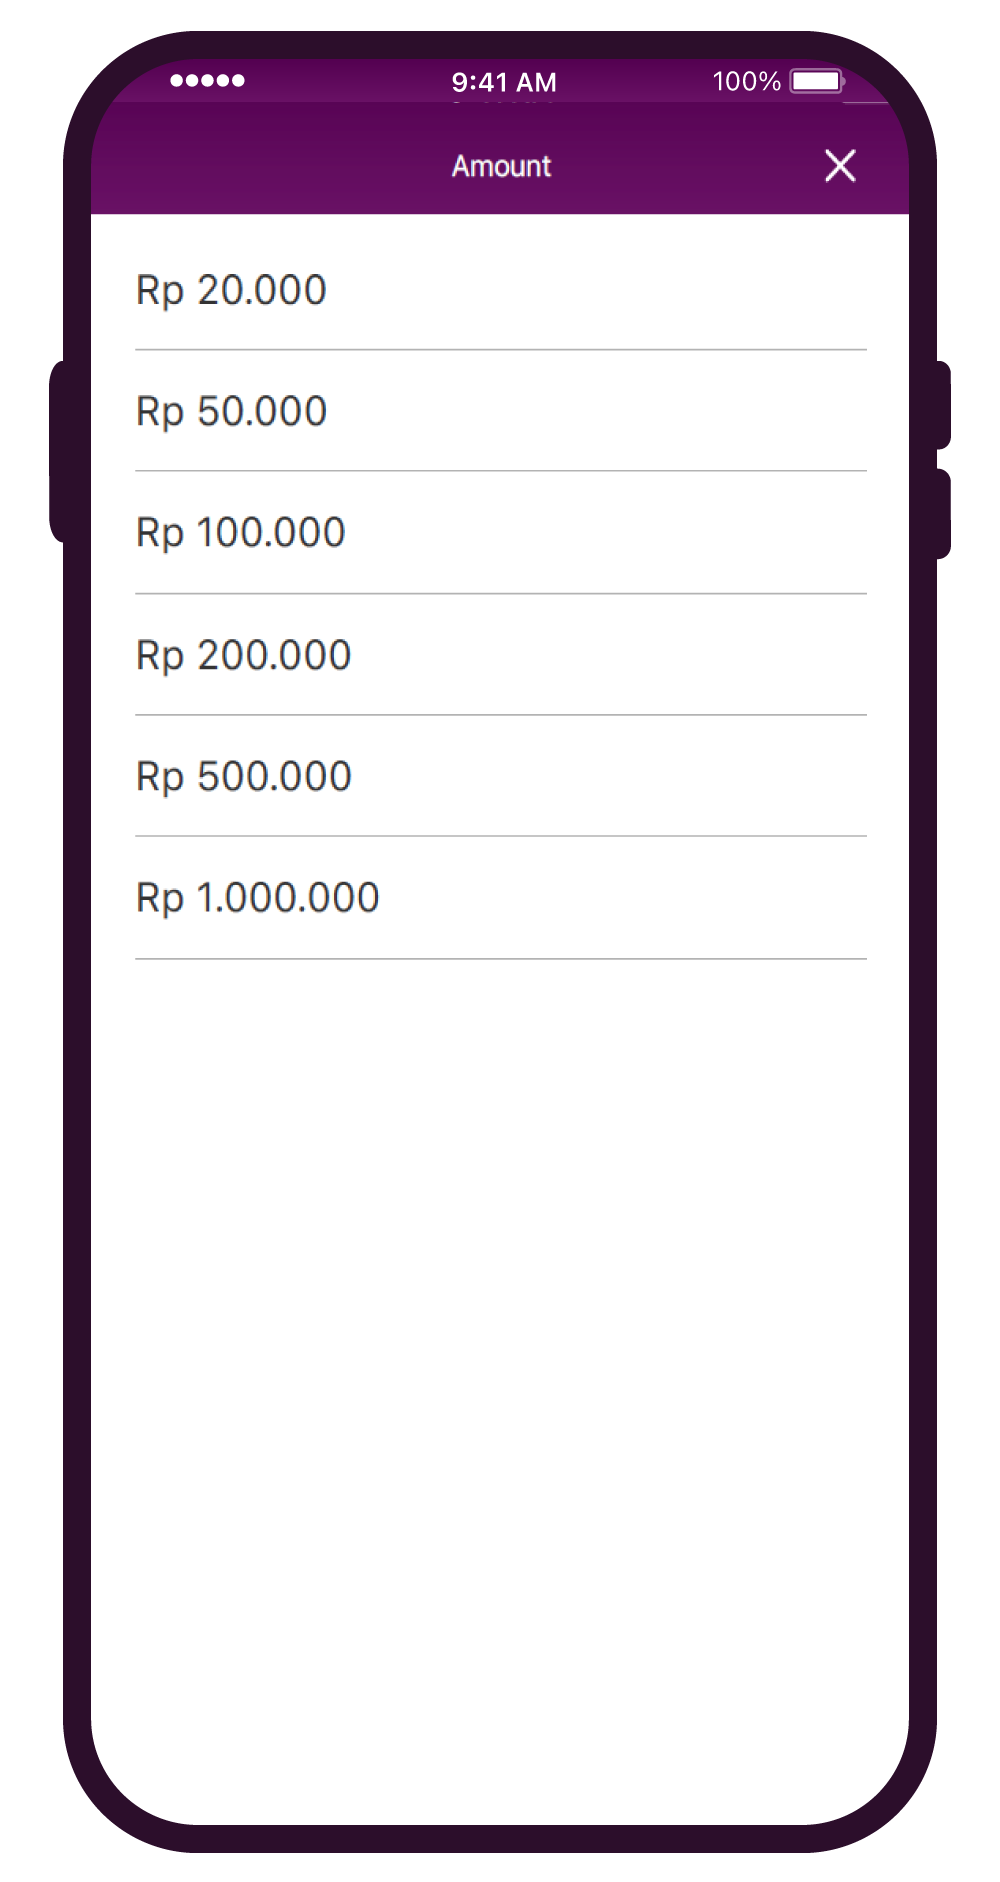The height and width of the screenshot is (1882, 1000).
Task: Pick the Rp 100.000 option
Action: coord(240,532)
